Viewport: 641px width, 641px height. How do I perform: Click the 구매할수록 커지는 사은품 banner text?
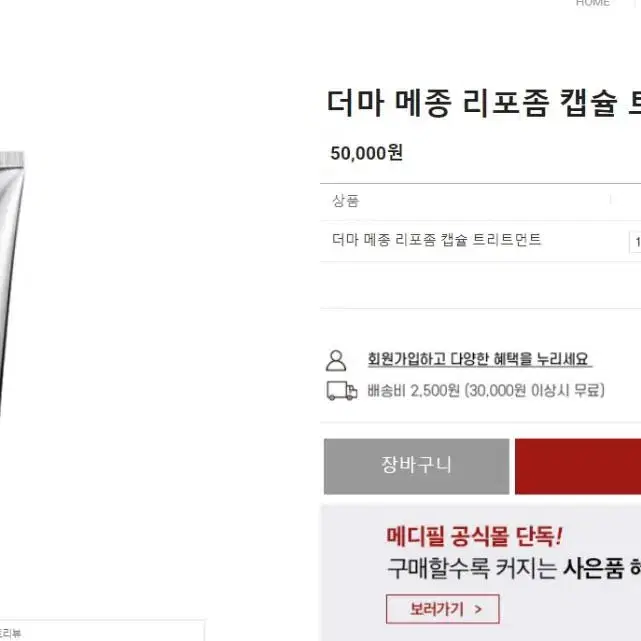pos(514,569)
